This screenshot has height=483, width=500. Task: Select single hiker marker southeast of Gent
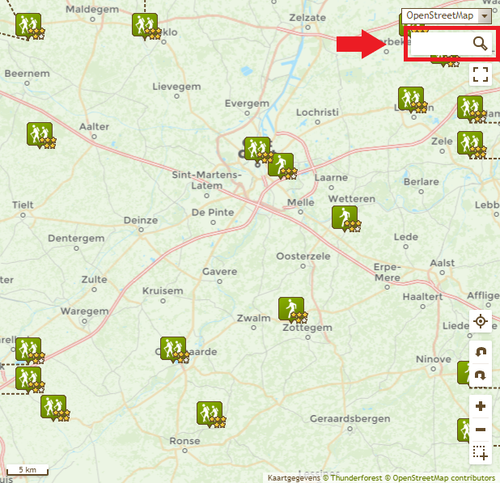(x=281, y=165)
